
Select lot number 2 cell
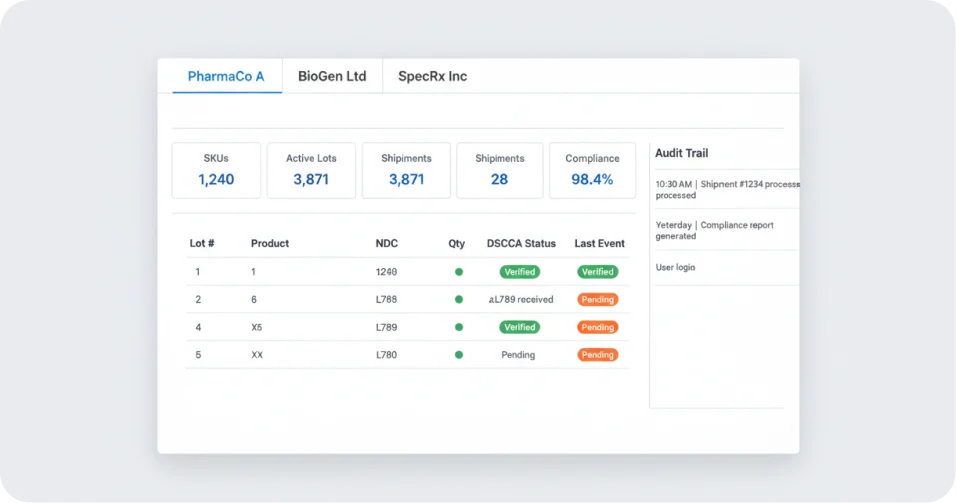(198, 299)
